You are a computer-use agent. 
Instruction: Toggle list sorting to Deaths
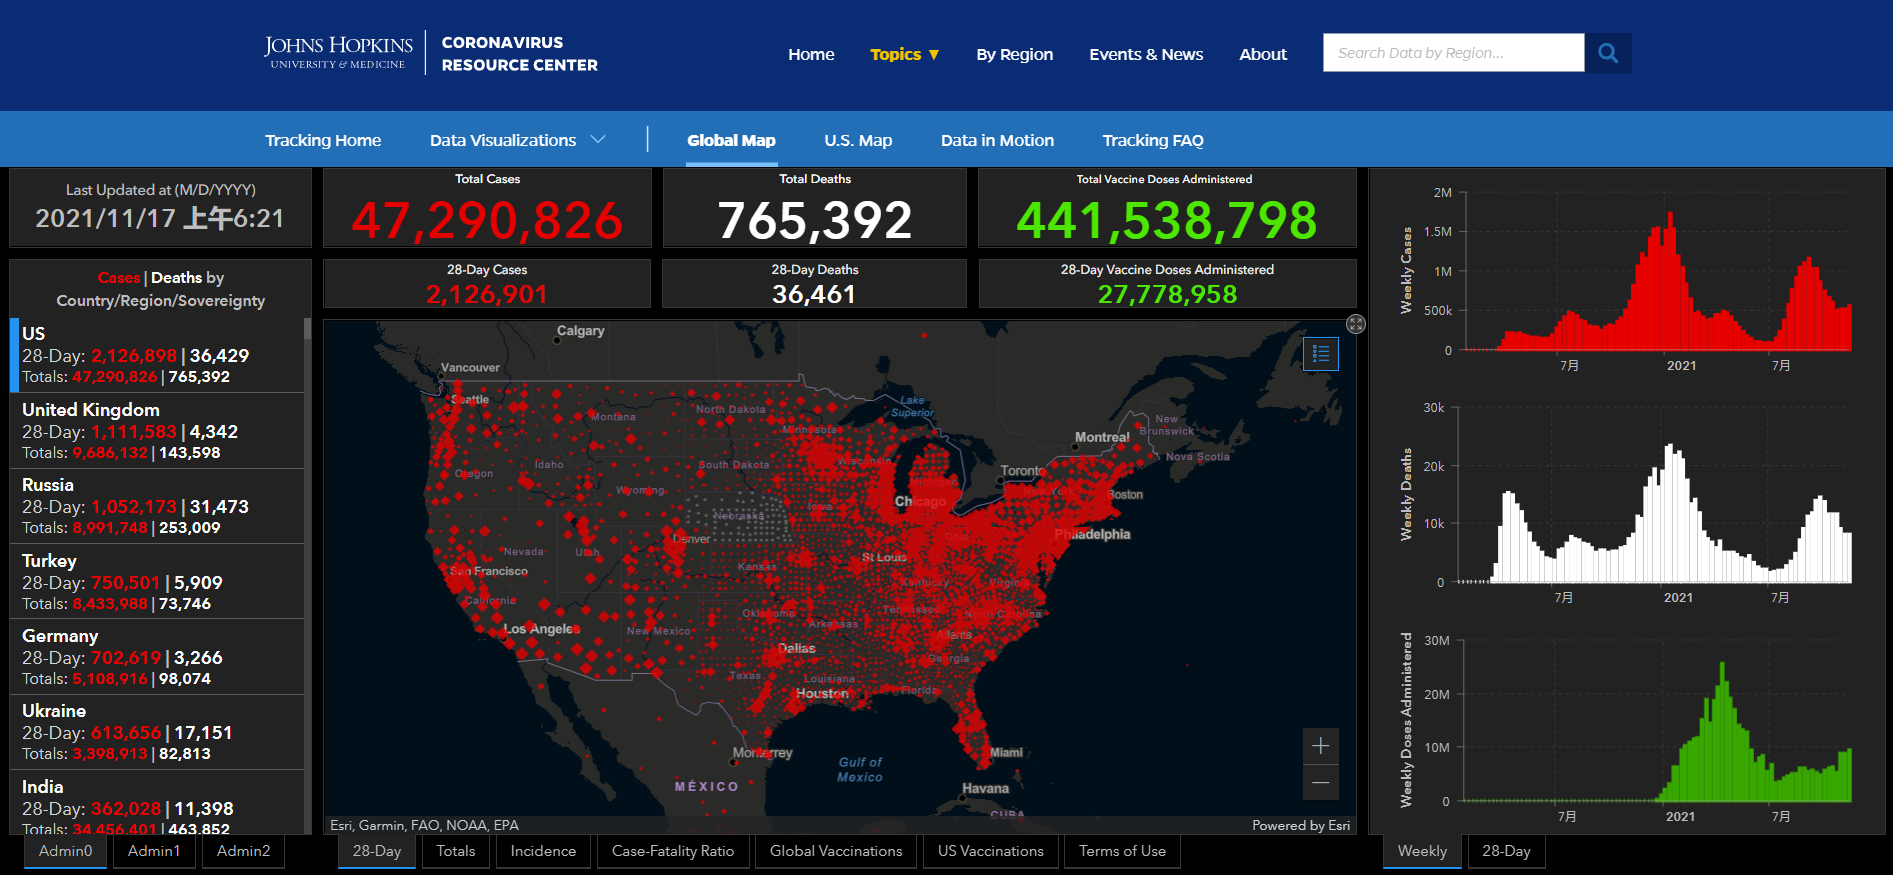tap(176, 278)
